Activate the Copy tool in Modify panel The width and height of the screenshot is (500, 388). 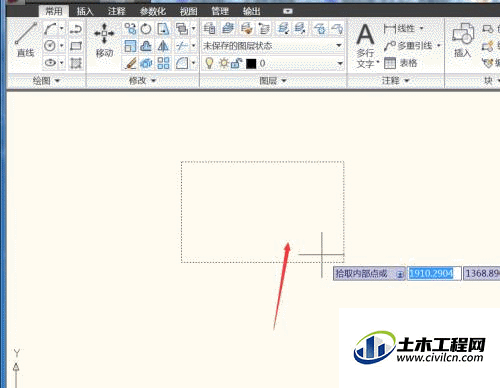pos(130,29)
